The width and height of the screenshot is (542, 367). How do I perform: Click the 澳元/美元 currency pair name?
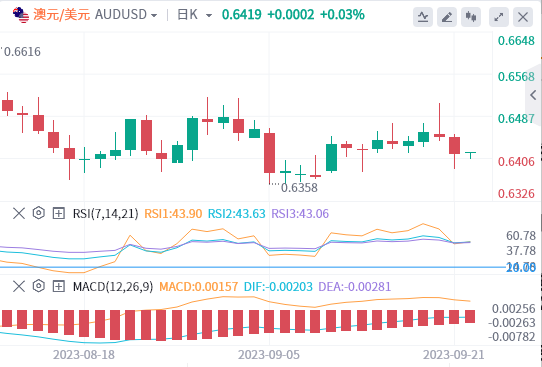pyautogui.click(x=62, y=15)
